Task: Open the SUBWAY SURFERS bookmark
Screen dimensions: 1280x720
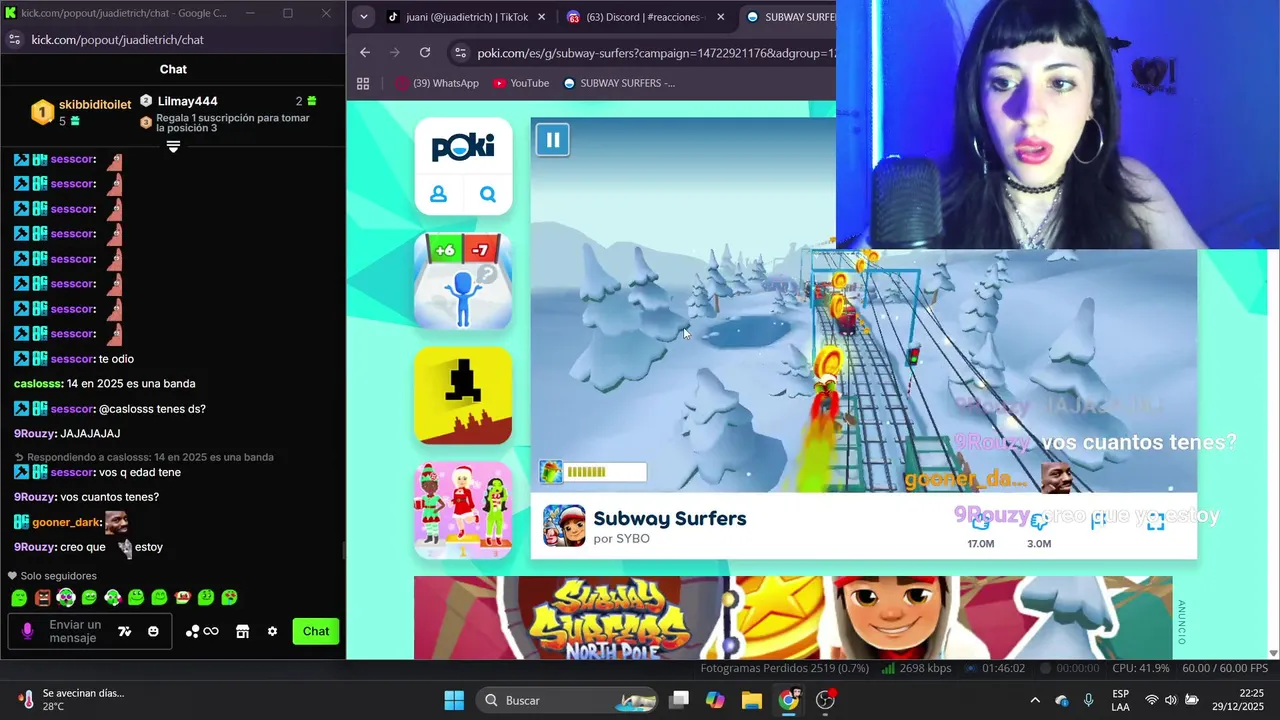Action: coord(619,83)
